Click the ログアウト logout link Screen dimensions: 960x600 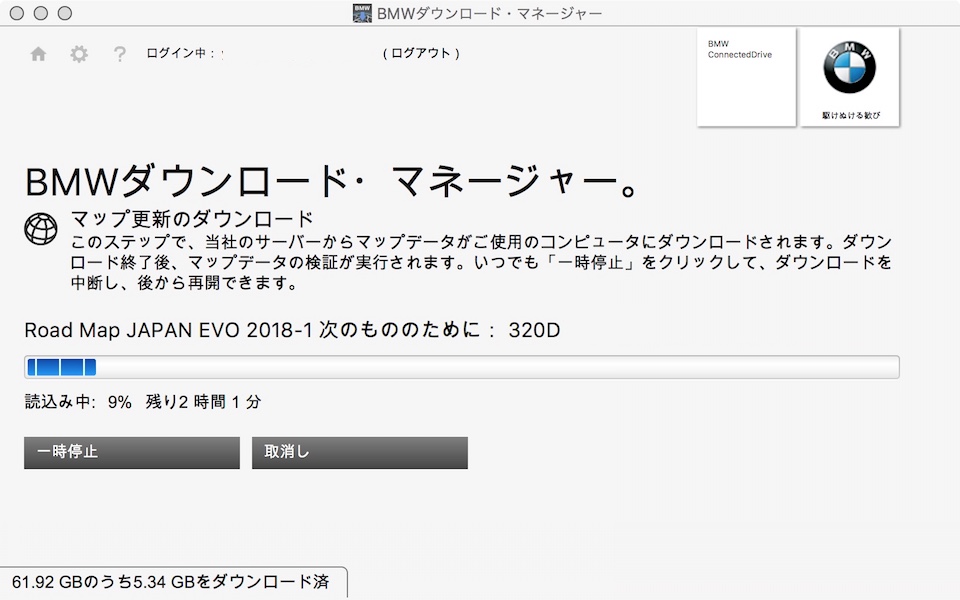(421, 53)
